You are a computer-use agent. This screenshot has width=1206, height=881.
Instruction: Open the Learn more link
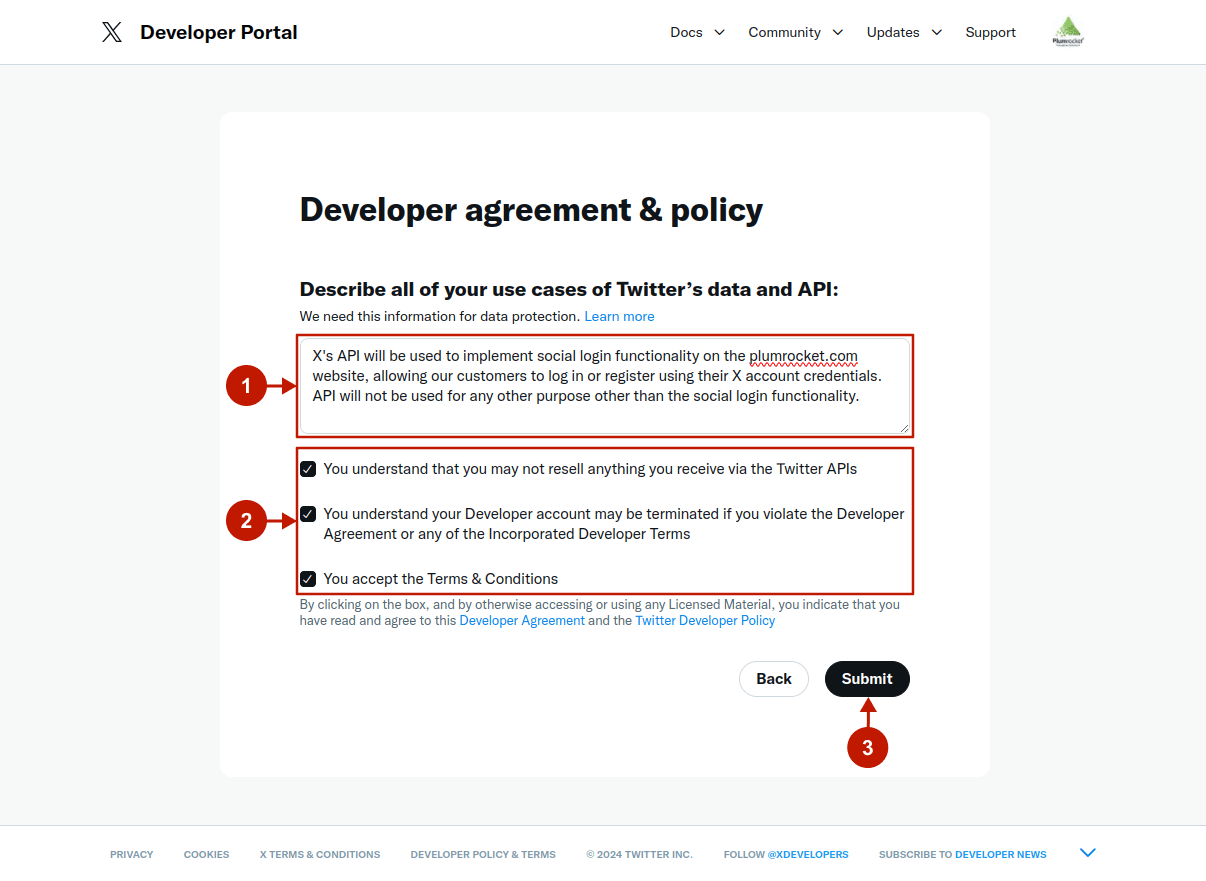tap(619, 316)
